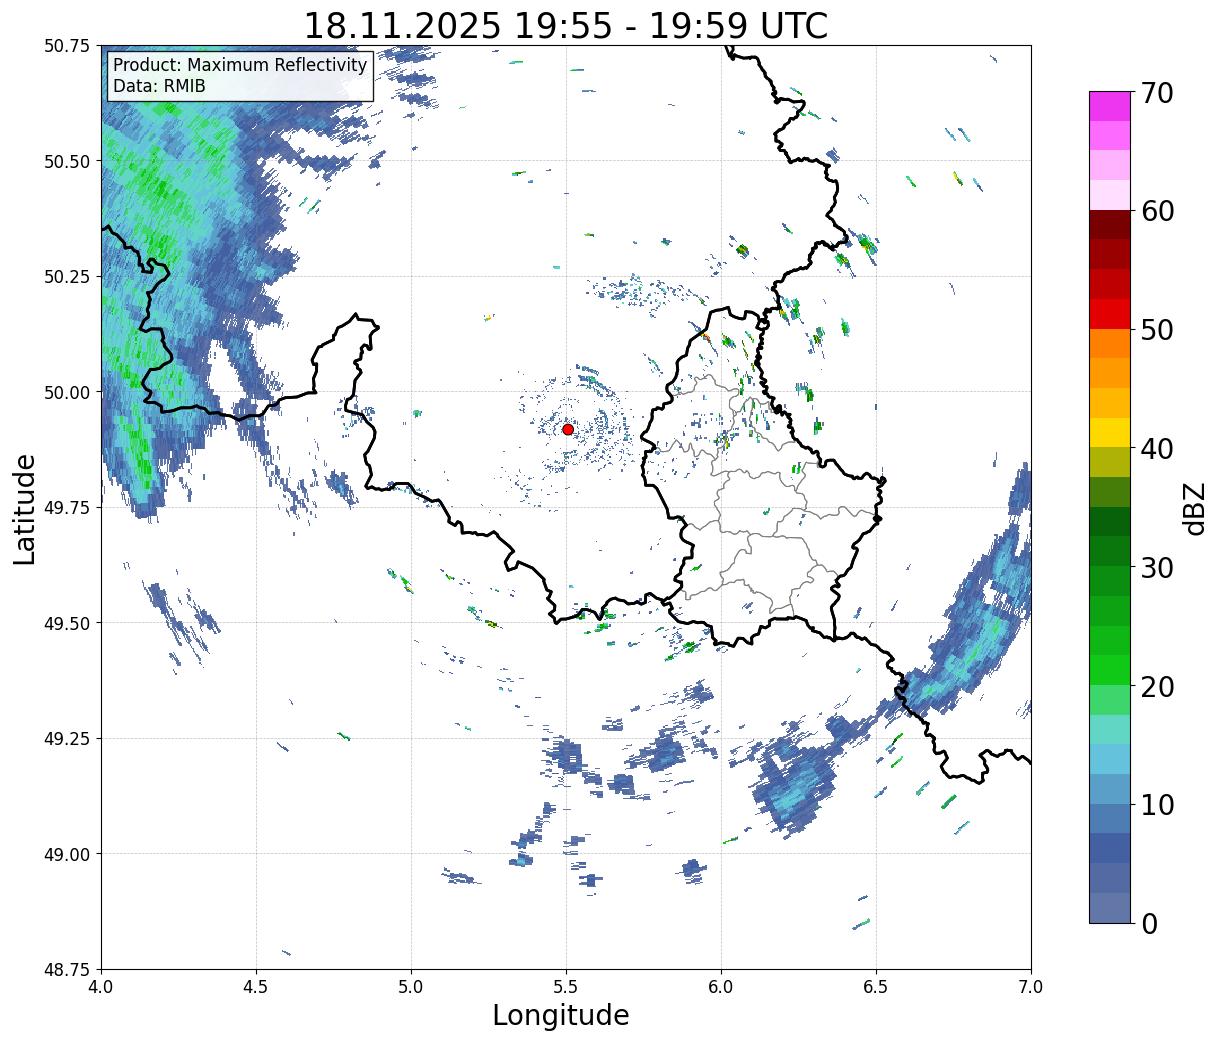The image size is (1219, 1040).
Task: Click the 48.75 latitude tick label
Action: [67, 969]
